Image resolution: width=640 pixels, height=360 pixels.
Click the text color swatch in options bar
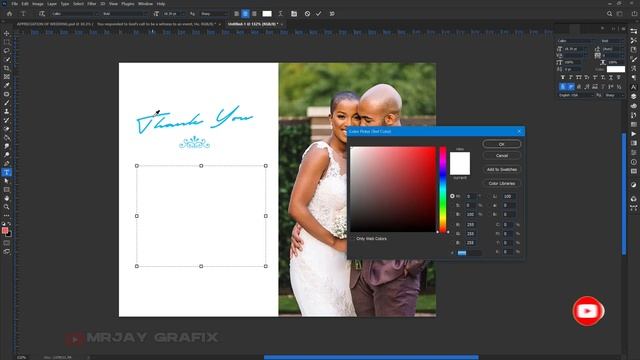coord(267,13)
